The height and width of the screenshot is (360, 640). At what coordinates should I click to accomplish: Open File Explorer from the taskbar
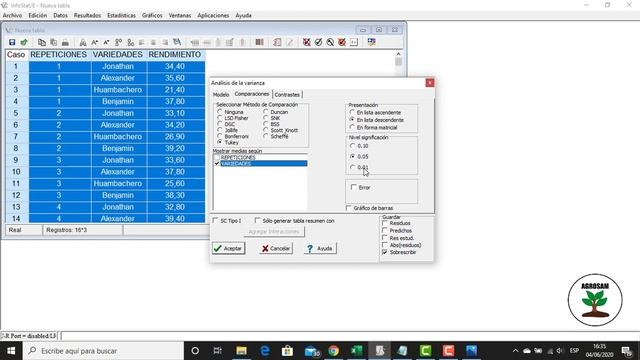[241, 351]
